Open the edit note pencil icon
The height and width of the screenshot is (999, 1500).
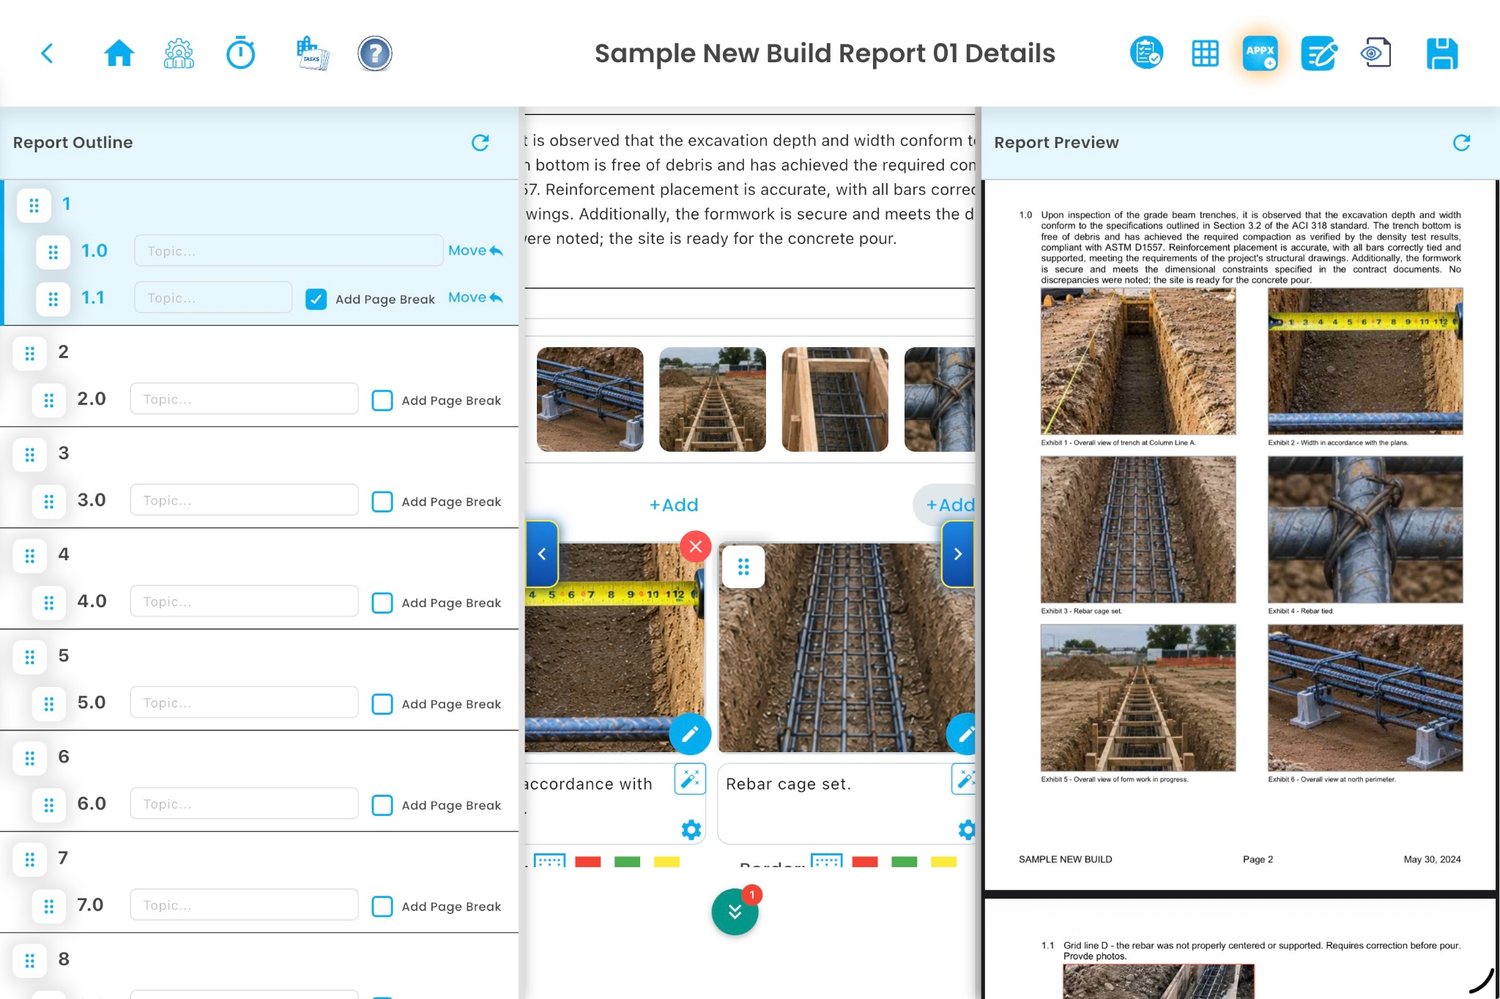[1319, 53]
